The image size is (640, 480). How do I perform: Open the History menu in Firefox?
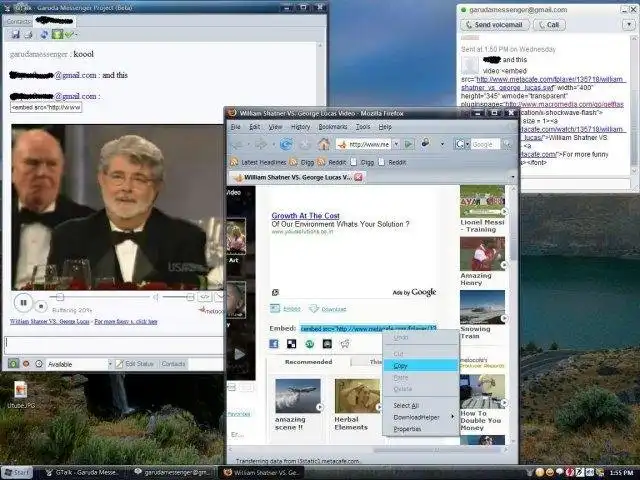(300, 127)
